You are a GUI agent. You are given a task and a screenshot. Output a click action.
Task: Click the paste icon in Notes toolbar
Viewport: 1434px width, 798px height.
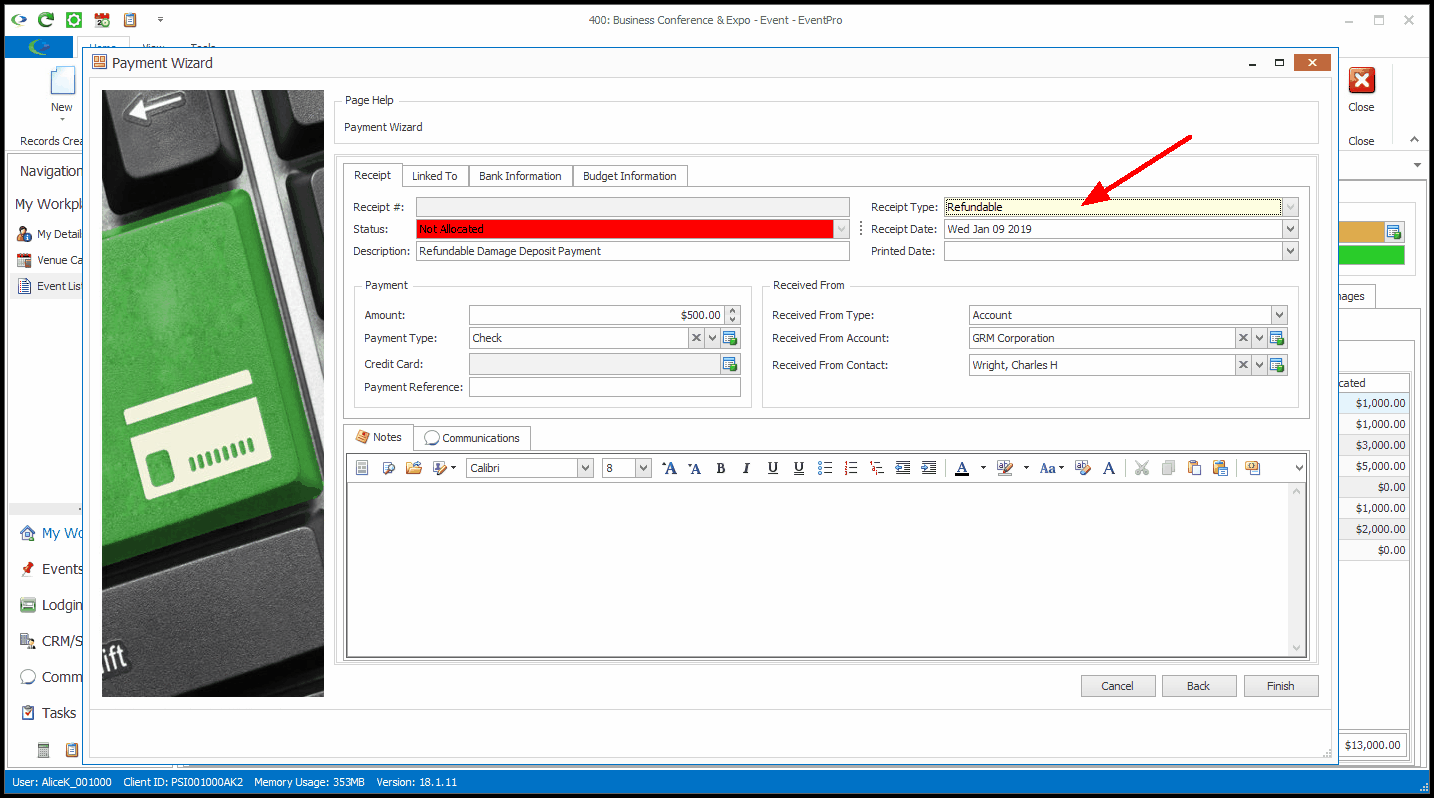click(x=1194, y=468)
